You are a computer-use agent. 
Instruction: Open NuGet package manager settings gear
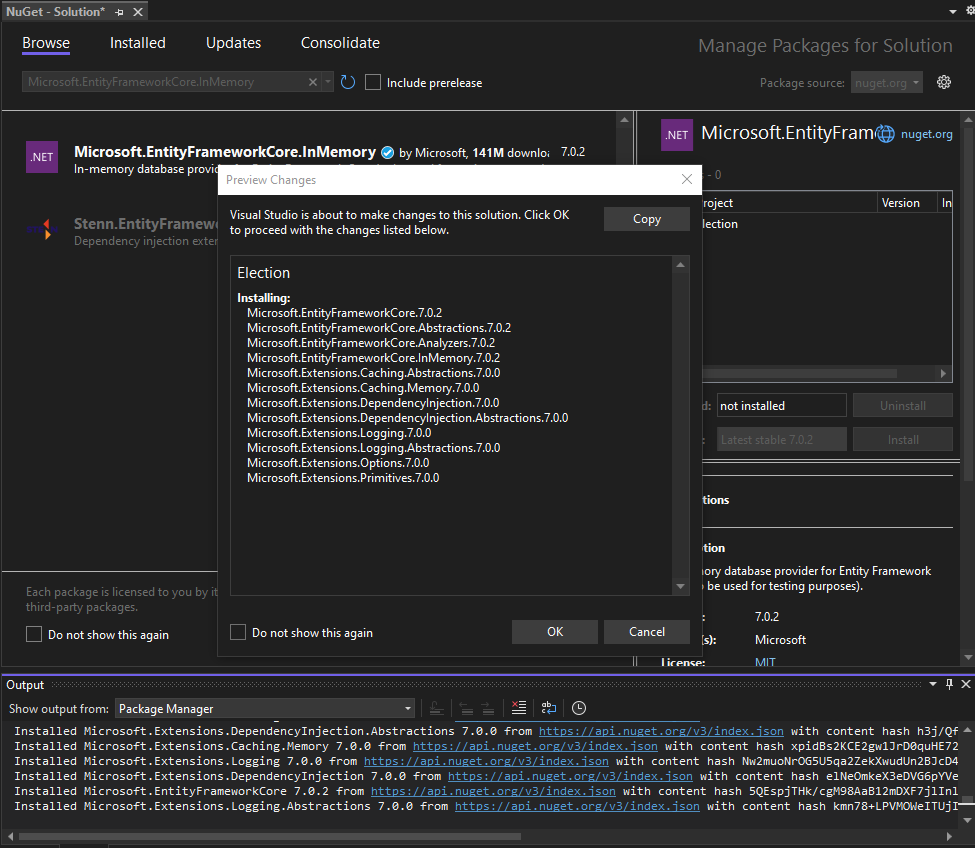(944, 82)
